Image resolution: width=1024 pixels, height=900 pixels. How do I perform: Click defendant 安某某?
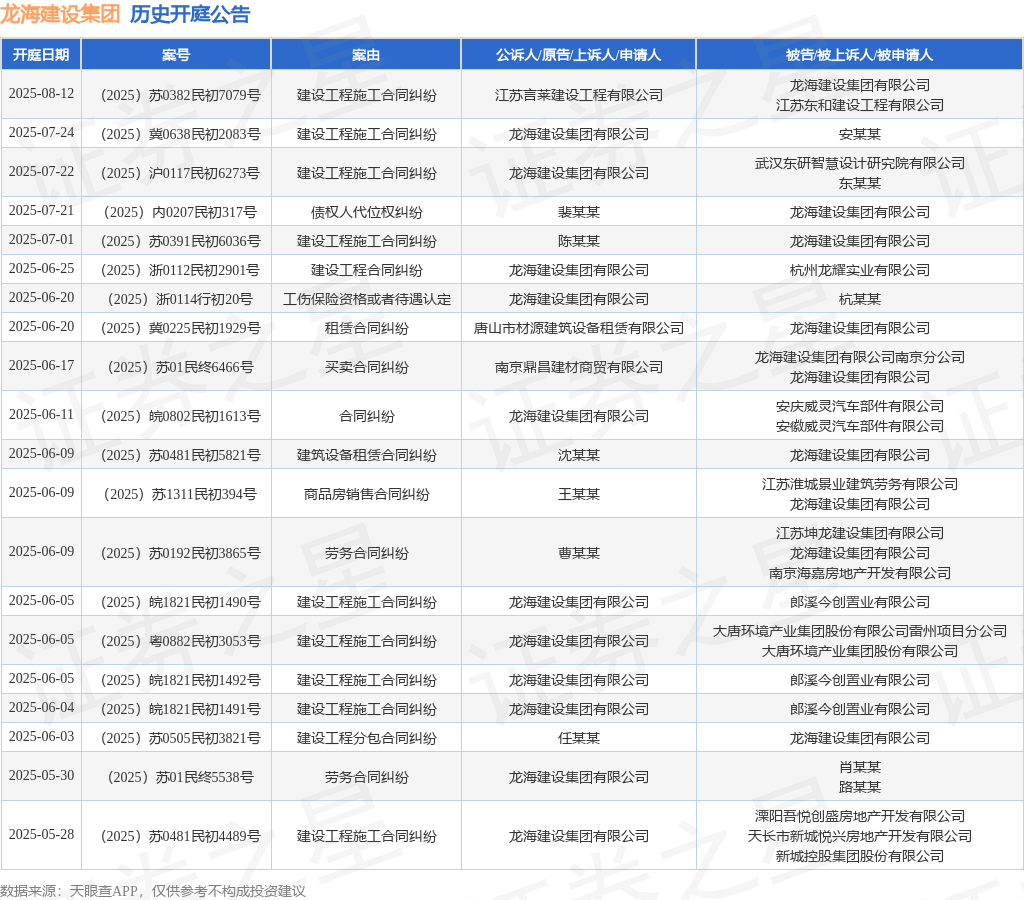pyautogui.click(x=859, y=135)
